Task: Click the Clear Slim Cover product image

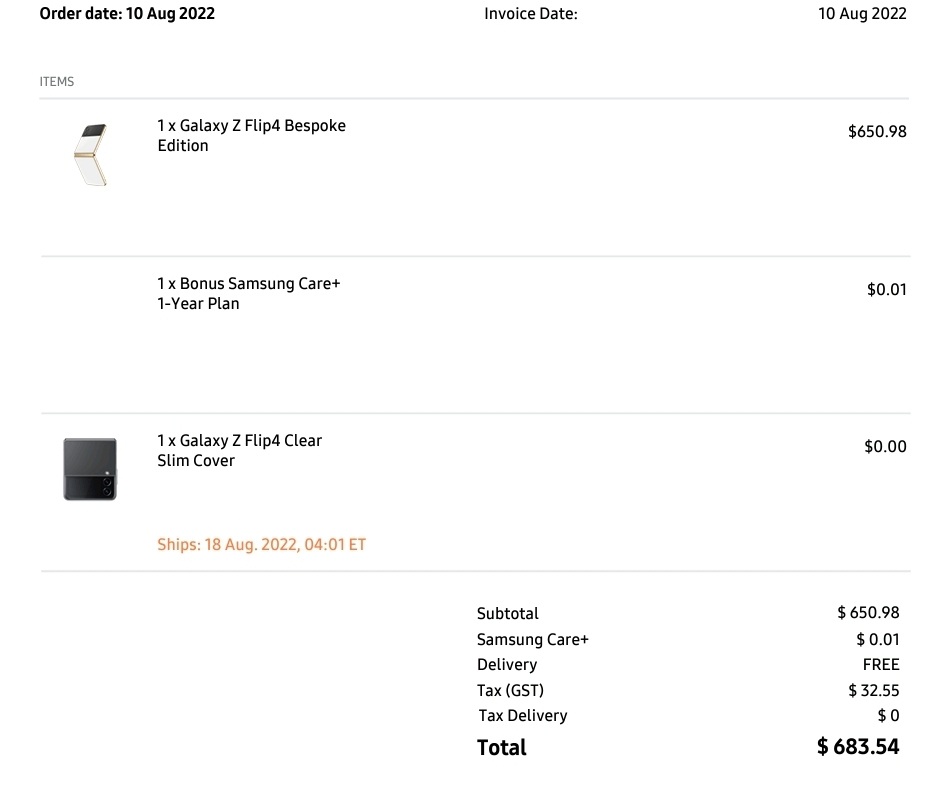Action: [x=90, y=468]
